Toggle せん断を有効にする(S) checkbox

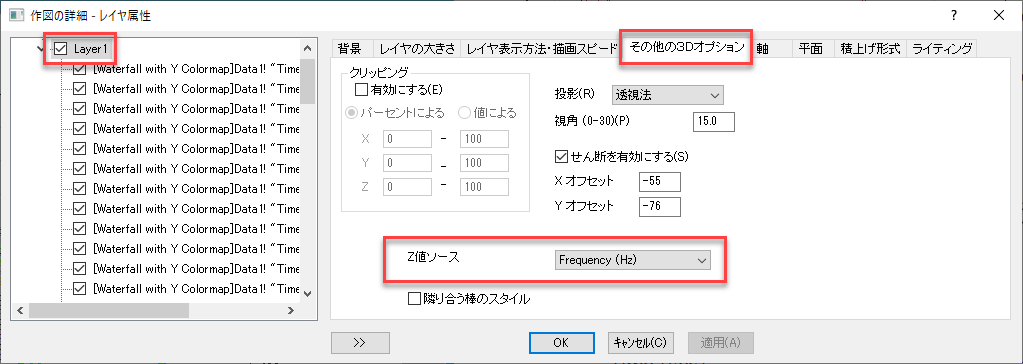[x=560, y=157]
